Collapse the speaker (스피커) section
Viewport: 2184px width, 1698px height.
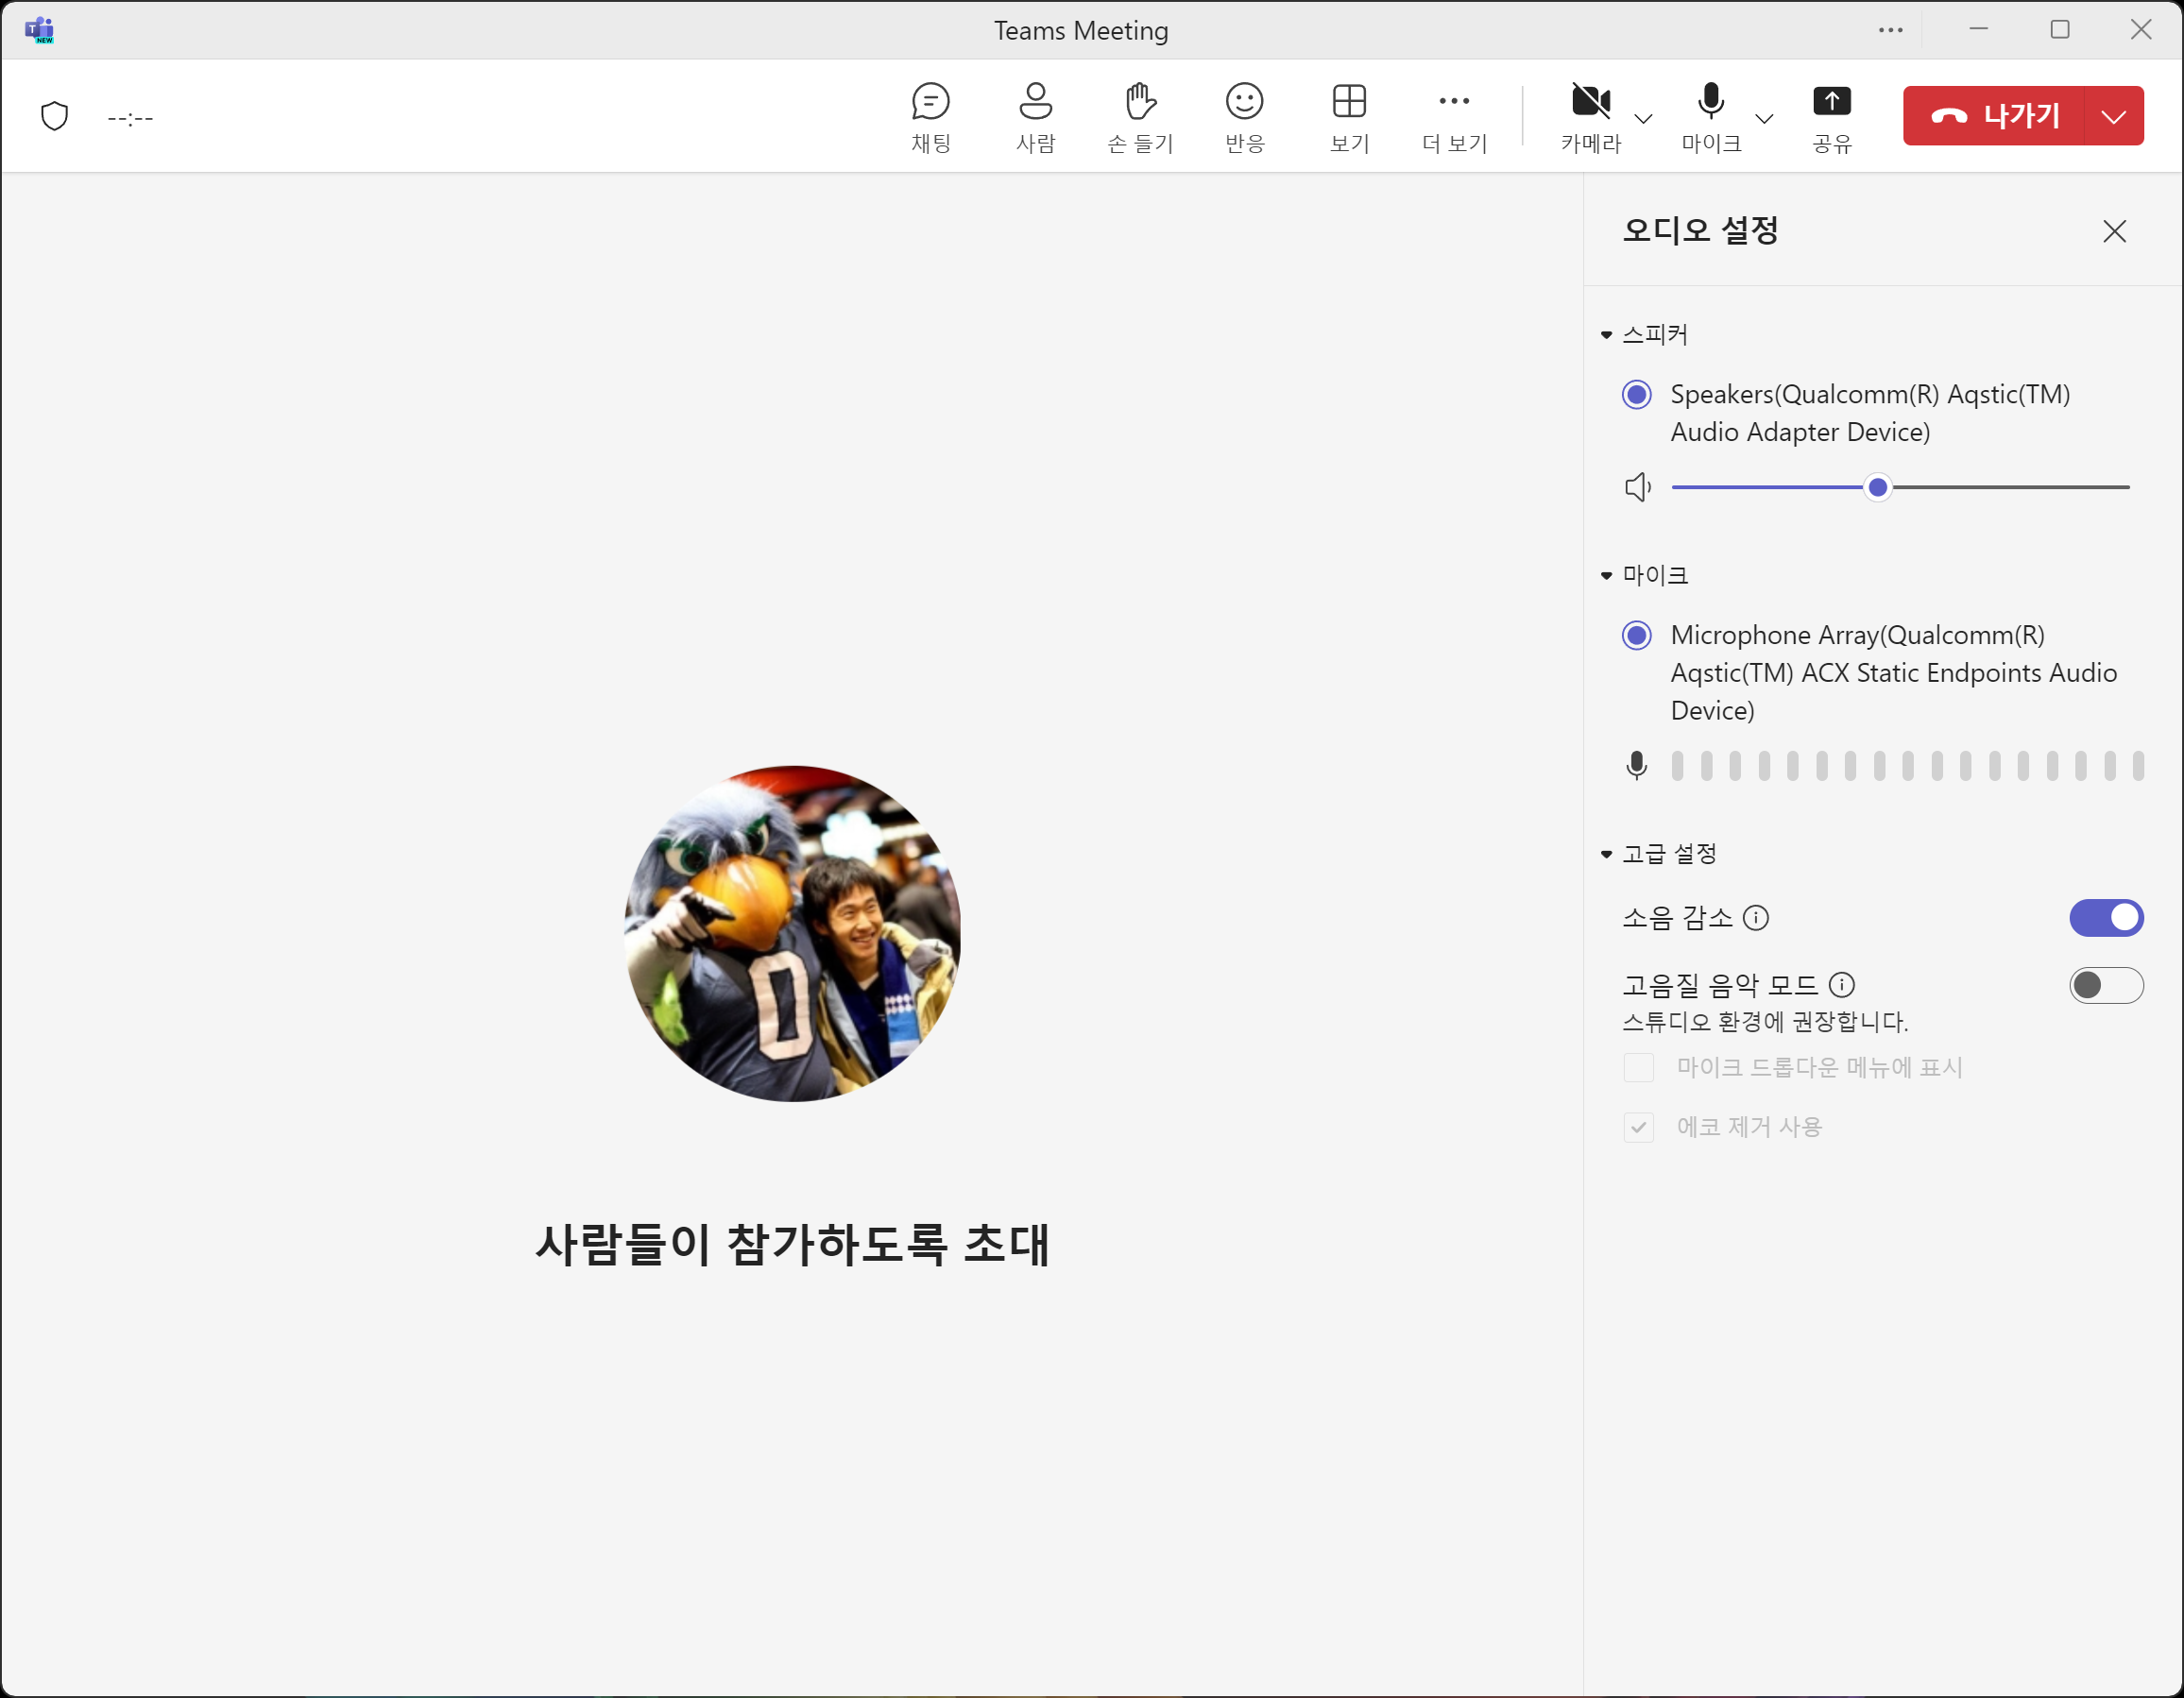pyautogui.click(x=1607, y=335)
